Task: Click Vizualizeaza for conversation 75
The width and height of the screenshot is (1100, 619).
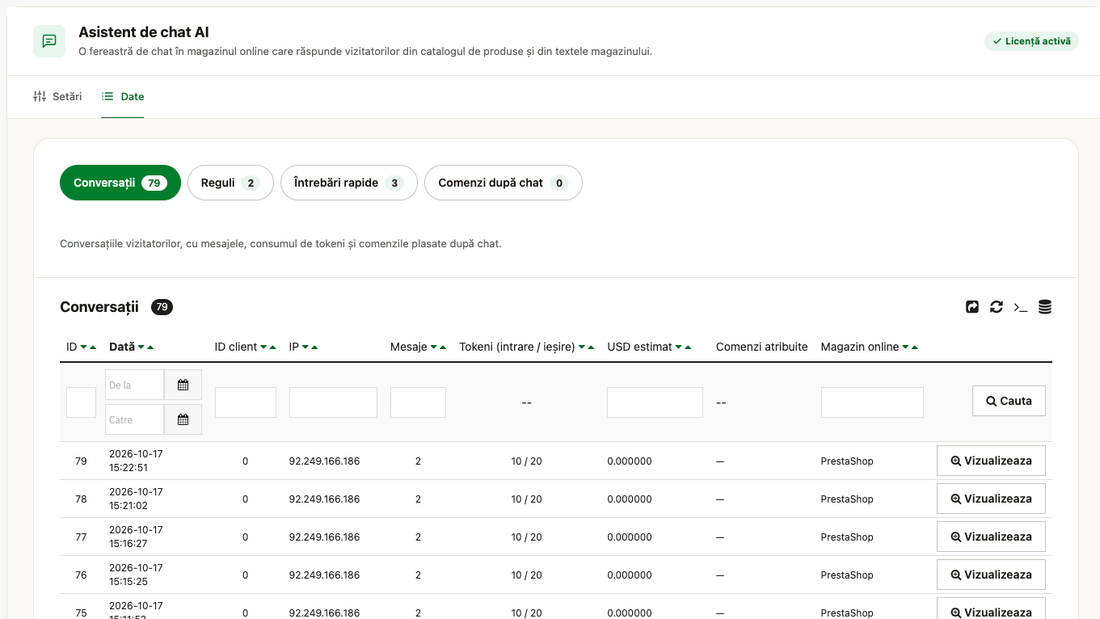Action: [991, 609]
